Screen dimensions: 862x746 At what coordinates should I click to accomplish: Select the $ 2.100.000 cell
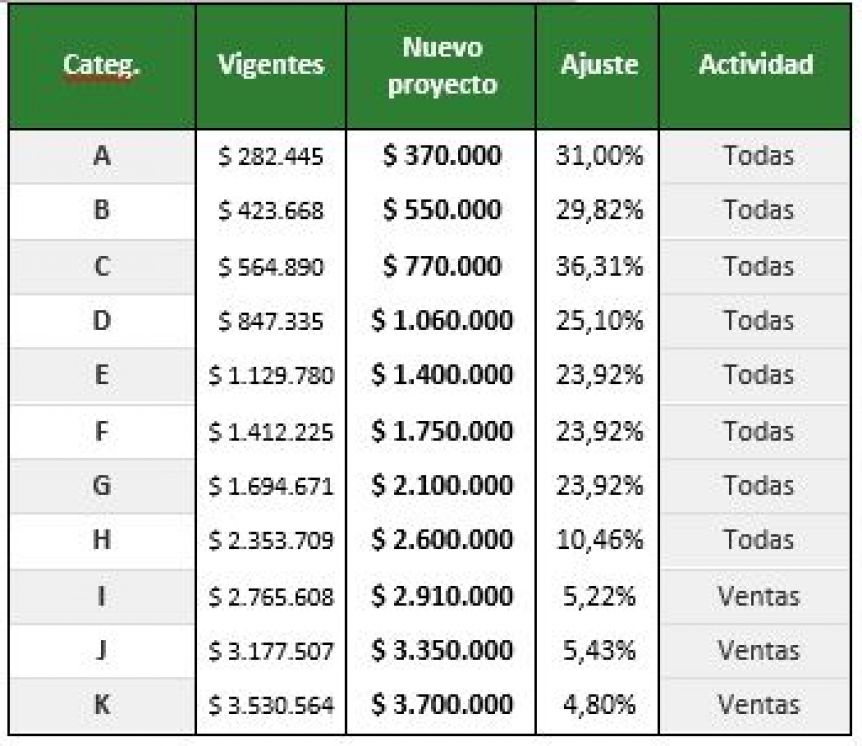click(441, 486)
